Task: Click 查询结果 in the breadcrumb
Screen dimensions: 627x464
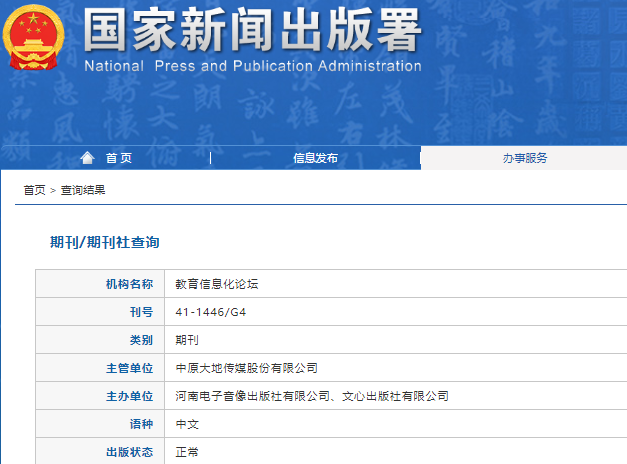Action: [x=83, y=190]
